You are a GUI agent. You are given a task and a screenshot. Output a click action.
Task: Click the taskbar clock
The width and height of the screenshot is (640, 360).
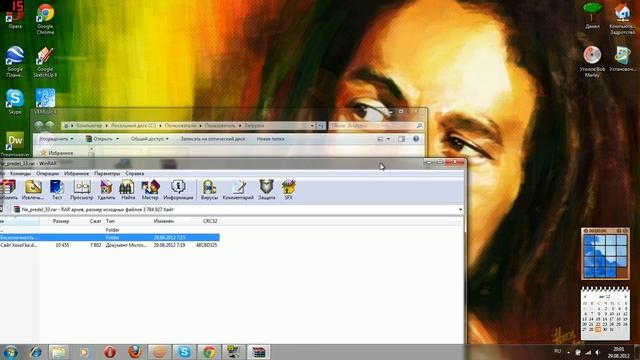point(618,352)
